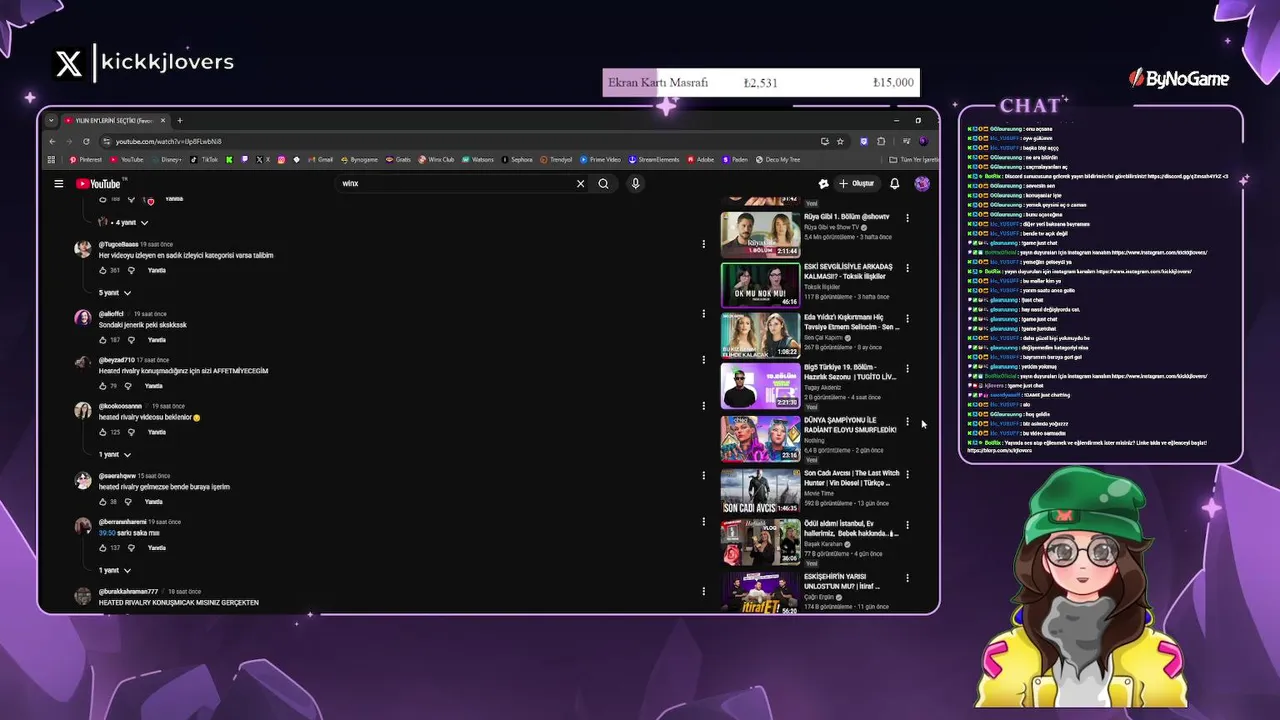Open a new browser tab with plus
Screen dimensions: 1280x720
(180, 121)
